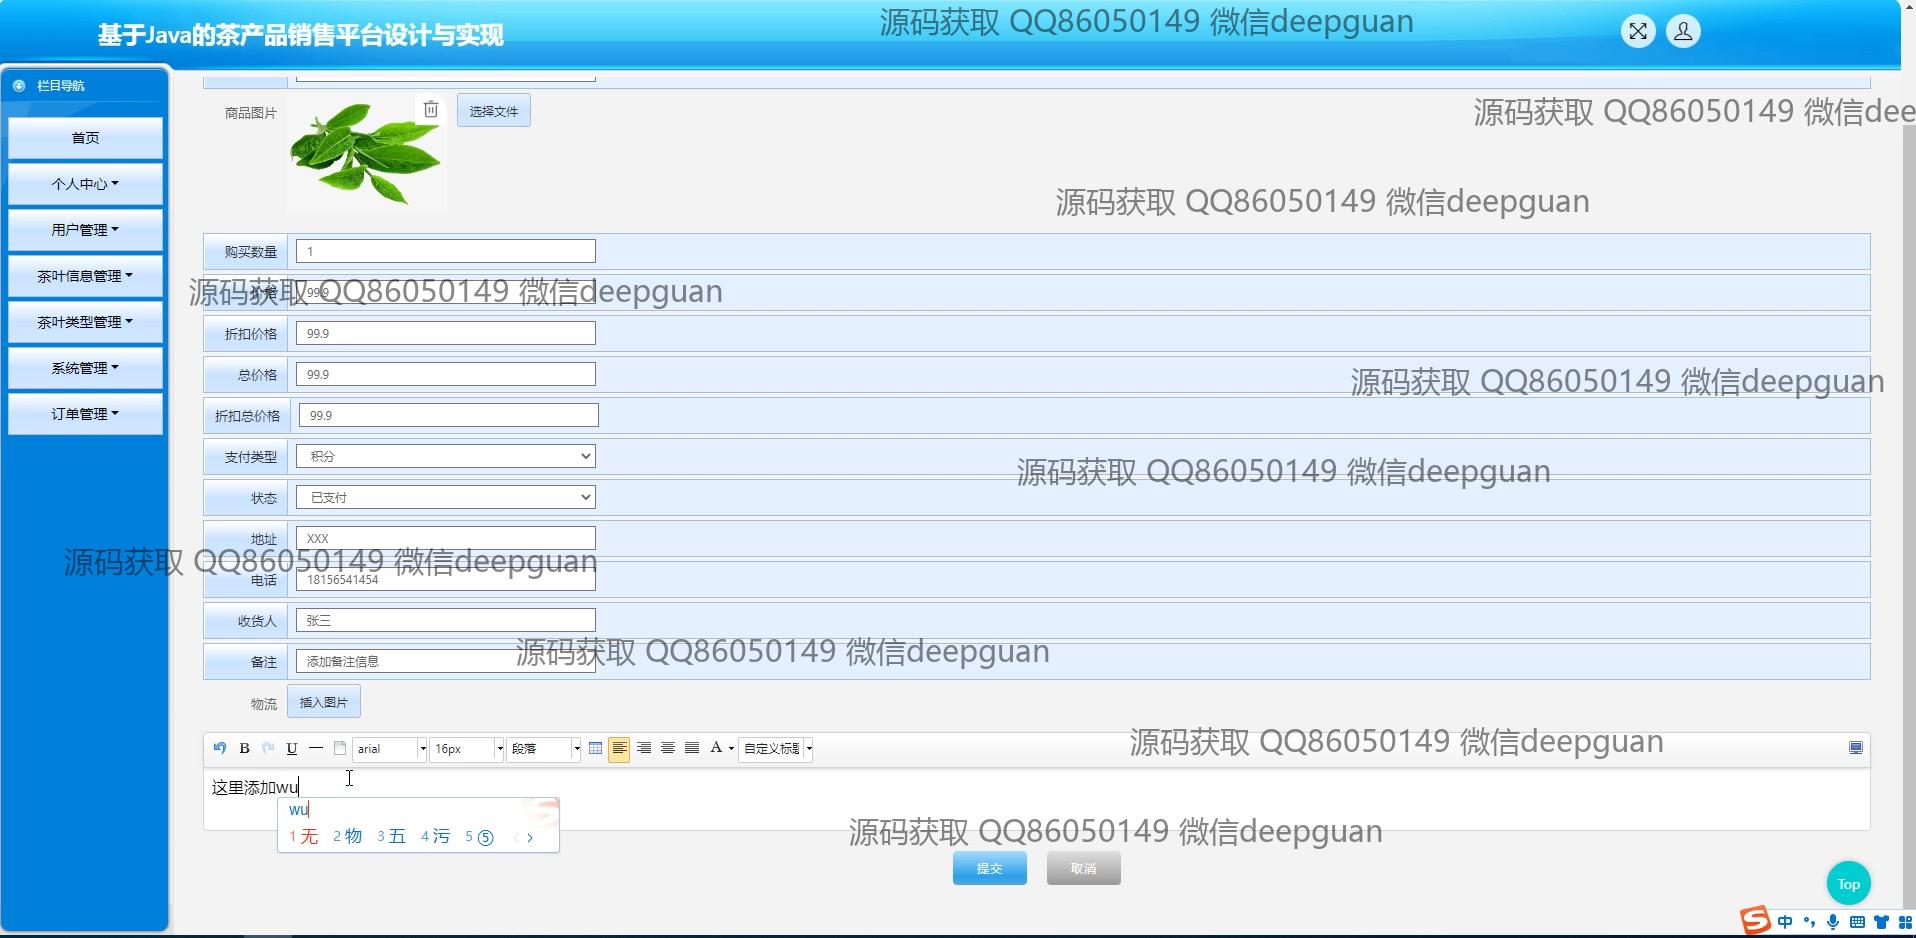Screen dimensions: 1916x938
Task: Toggle editor fullscreen icon at toolbar right
Action: click(x=1855, y=748)
